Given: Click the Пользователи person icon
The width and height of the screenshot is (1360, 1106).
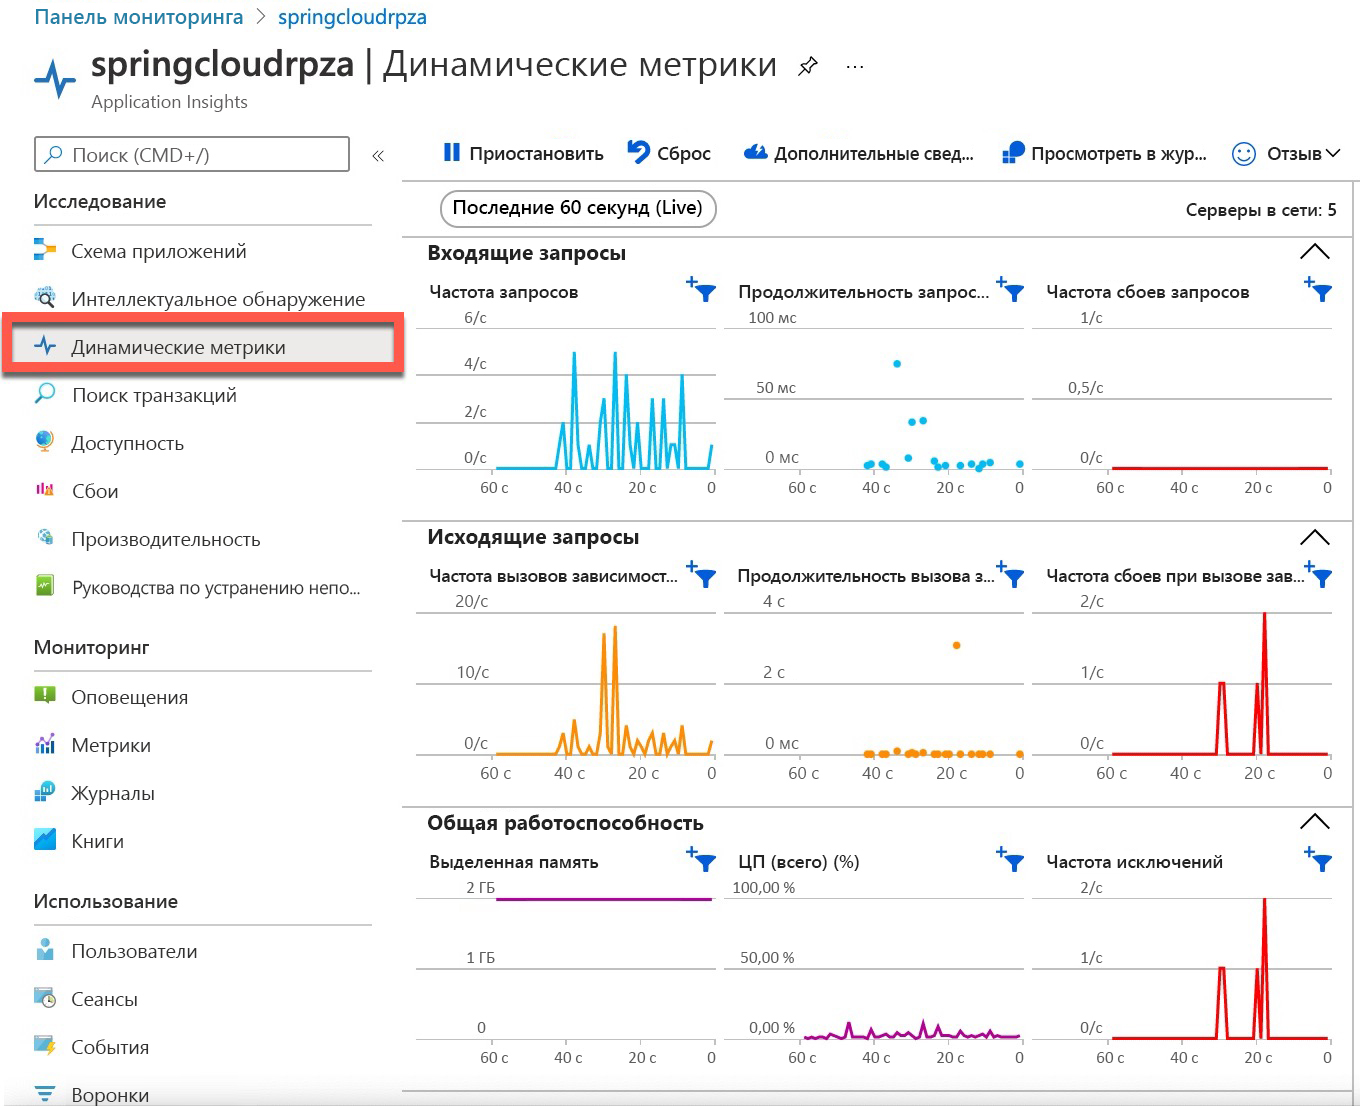Looking at the screenshot, I should click(x=45, y=949).
